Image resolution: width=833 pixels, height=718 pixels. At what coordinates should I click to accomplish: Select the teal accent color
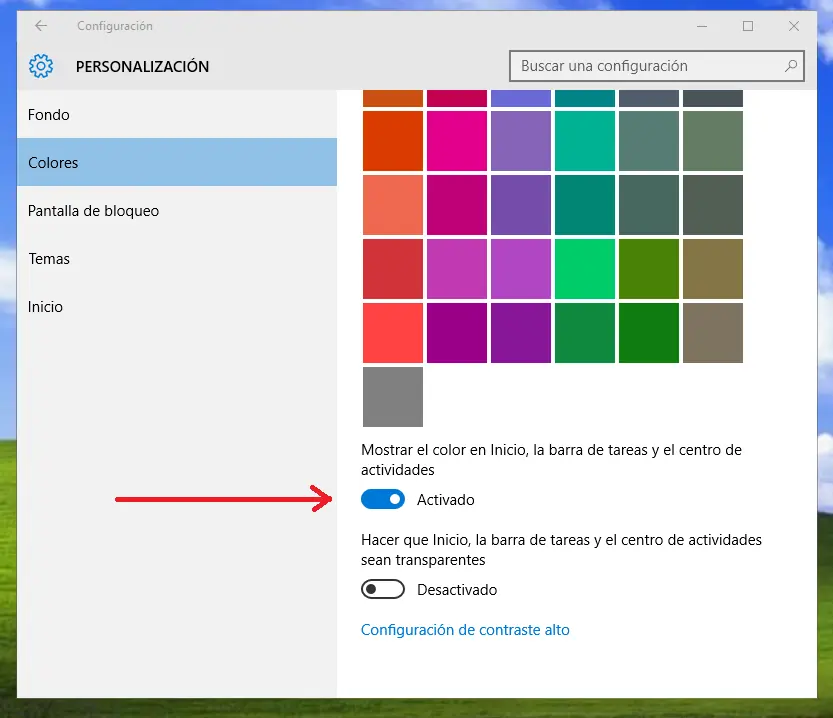click(x=584, y=140)
